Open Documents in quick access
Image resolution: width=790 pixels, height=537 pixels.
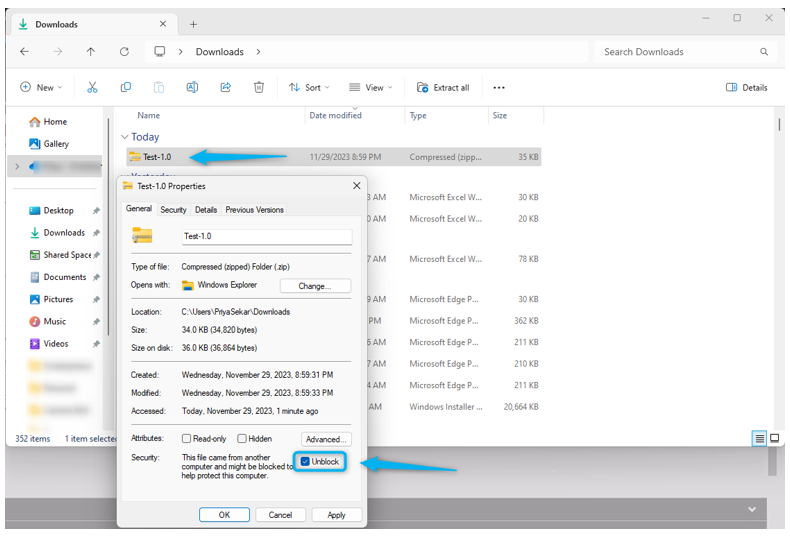click(x=58, y=277)
